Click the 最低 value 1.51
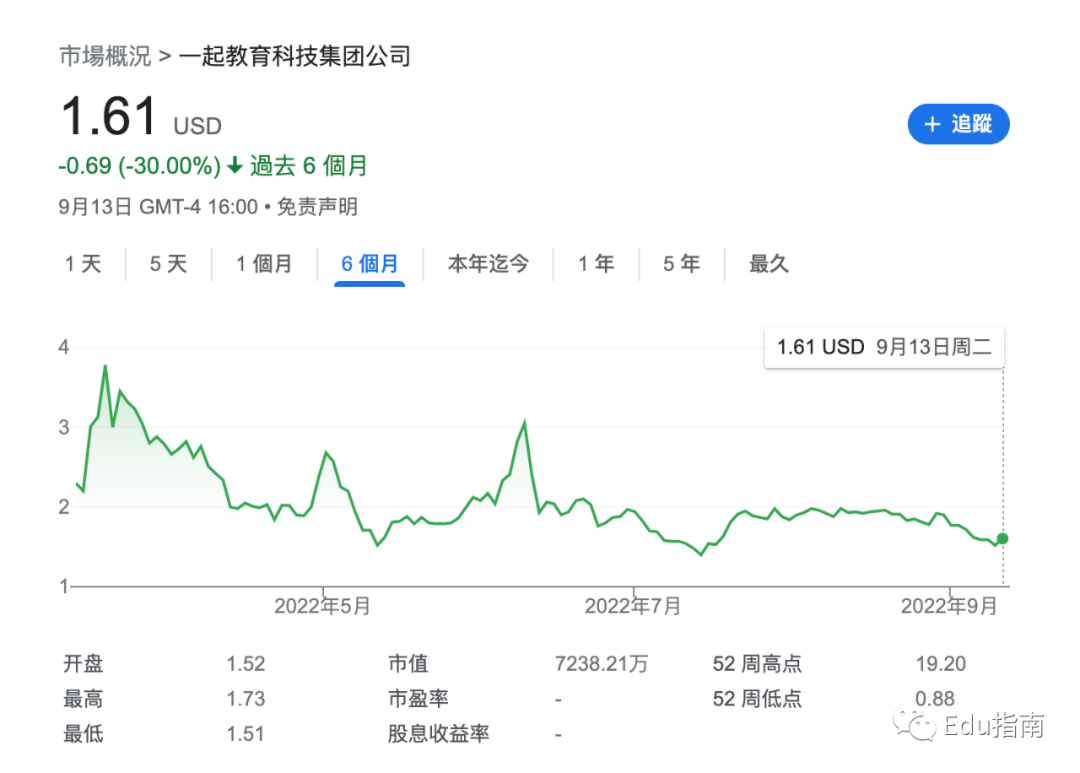Image resolution: width=1080 pixels, height=773 pixels. (x=246, y=734)
